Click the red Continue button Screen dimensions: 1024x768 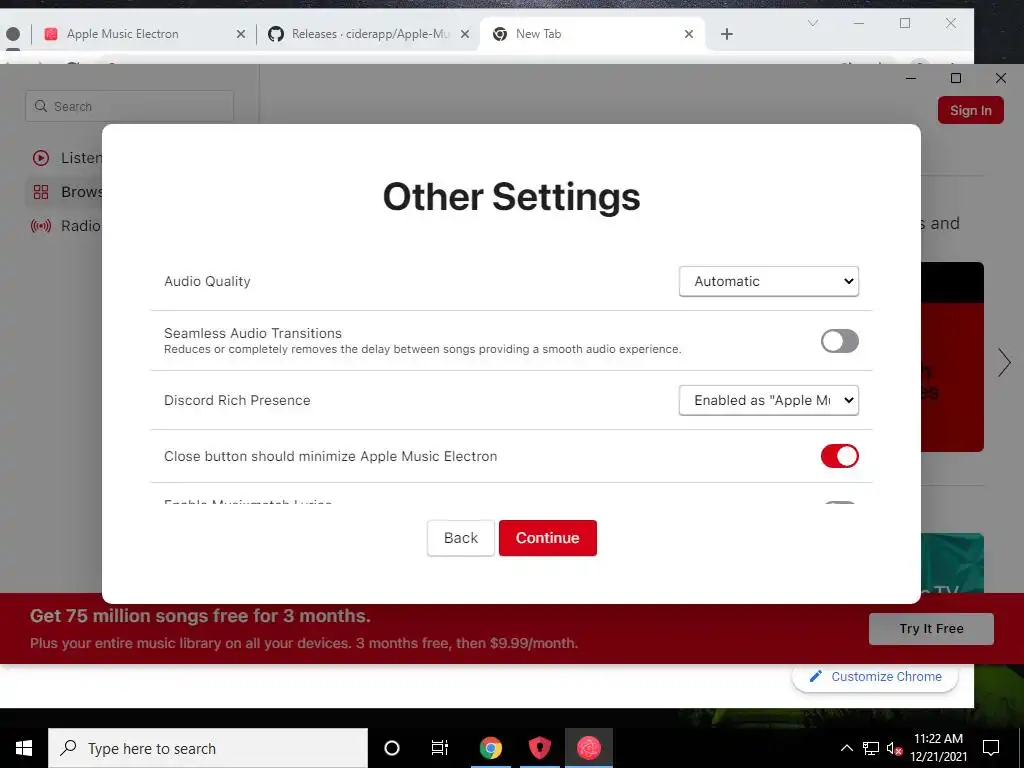[x=547, y=538]
